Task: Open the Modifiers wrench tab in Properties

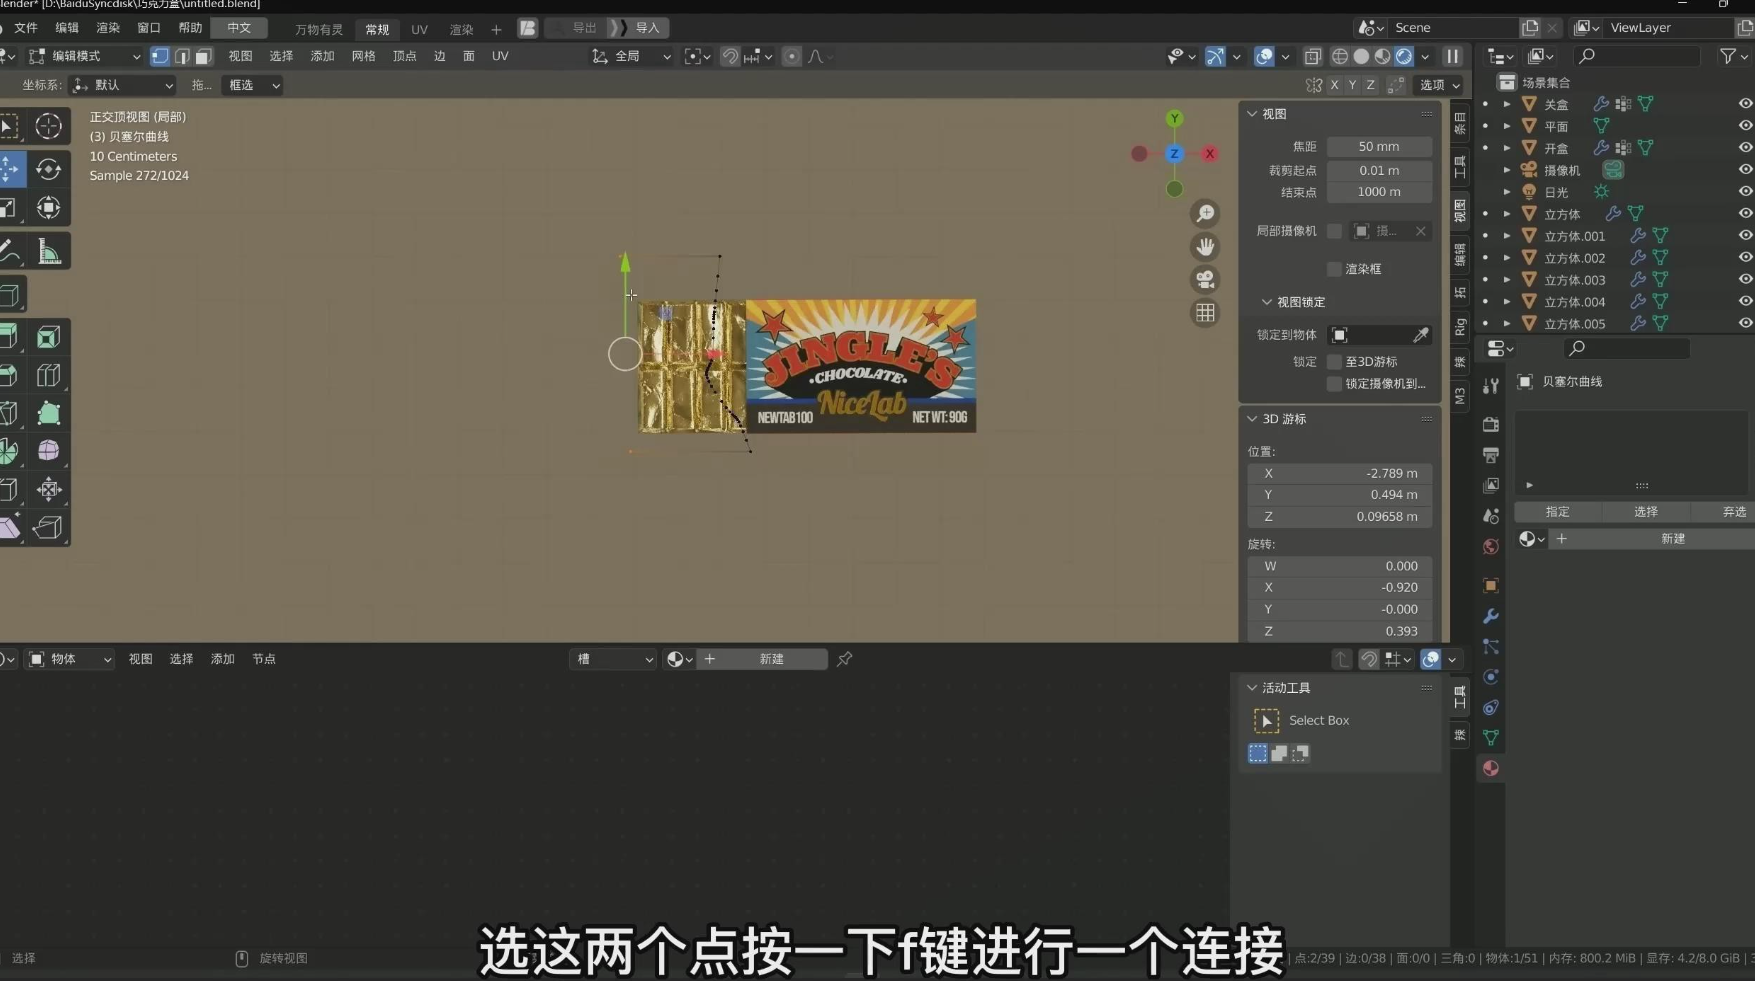Action: click(1490, 616)
